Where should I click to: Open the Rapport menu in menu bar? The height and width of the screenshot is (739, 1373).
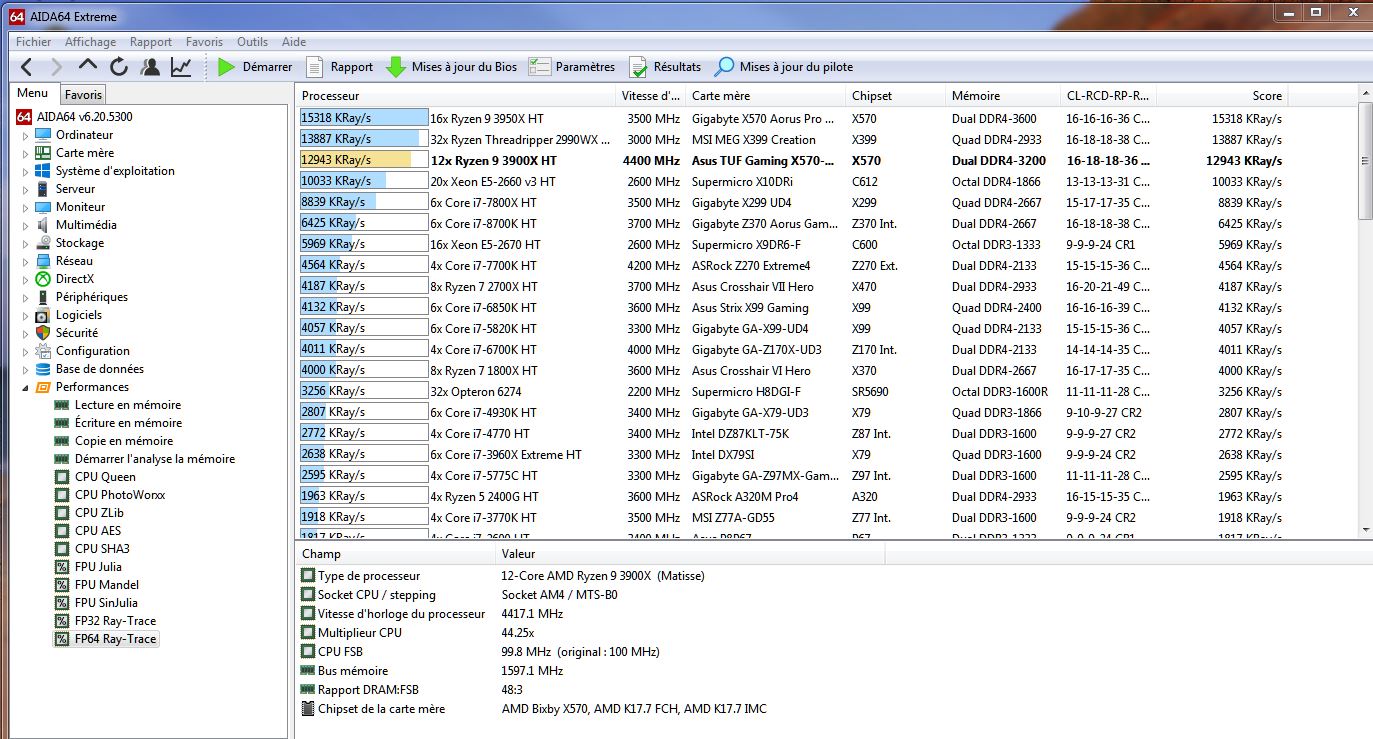pyautogui.click(x=151, y=42)
